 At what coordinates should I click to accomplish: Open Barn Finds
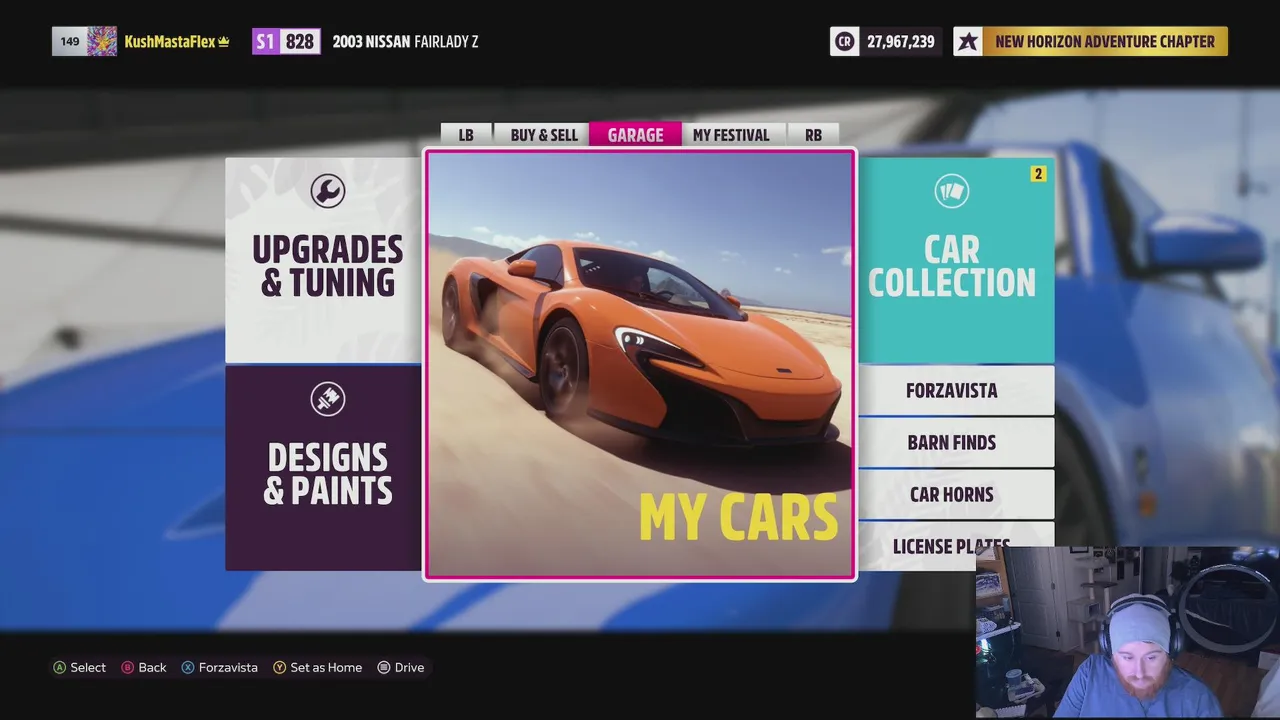click(956, 442)
